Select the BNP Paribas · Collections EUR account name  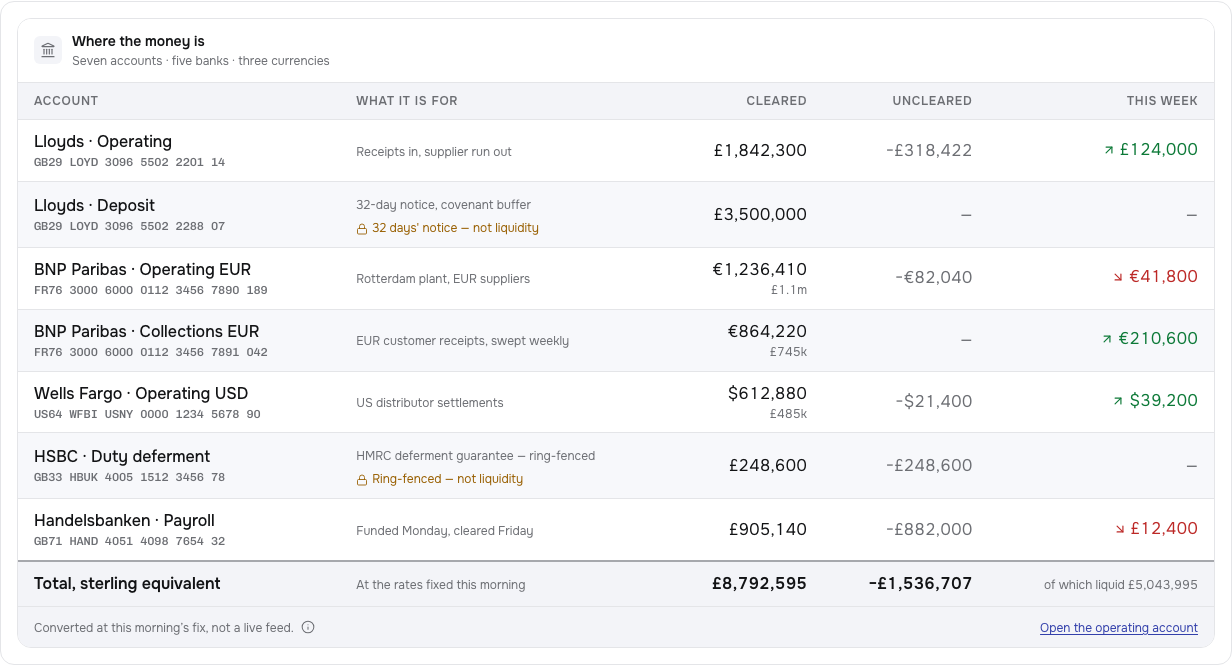click(x=146, y=332)
